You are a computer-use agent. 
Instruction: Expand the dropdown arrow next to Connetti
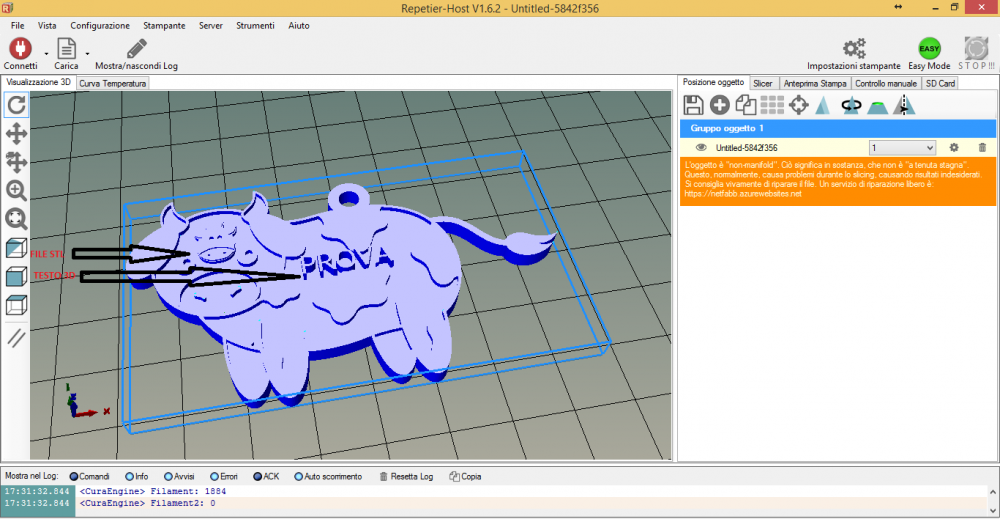(46, 53)
